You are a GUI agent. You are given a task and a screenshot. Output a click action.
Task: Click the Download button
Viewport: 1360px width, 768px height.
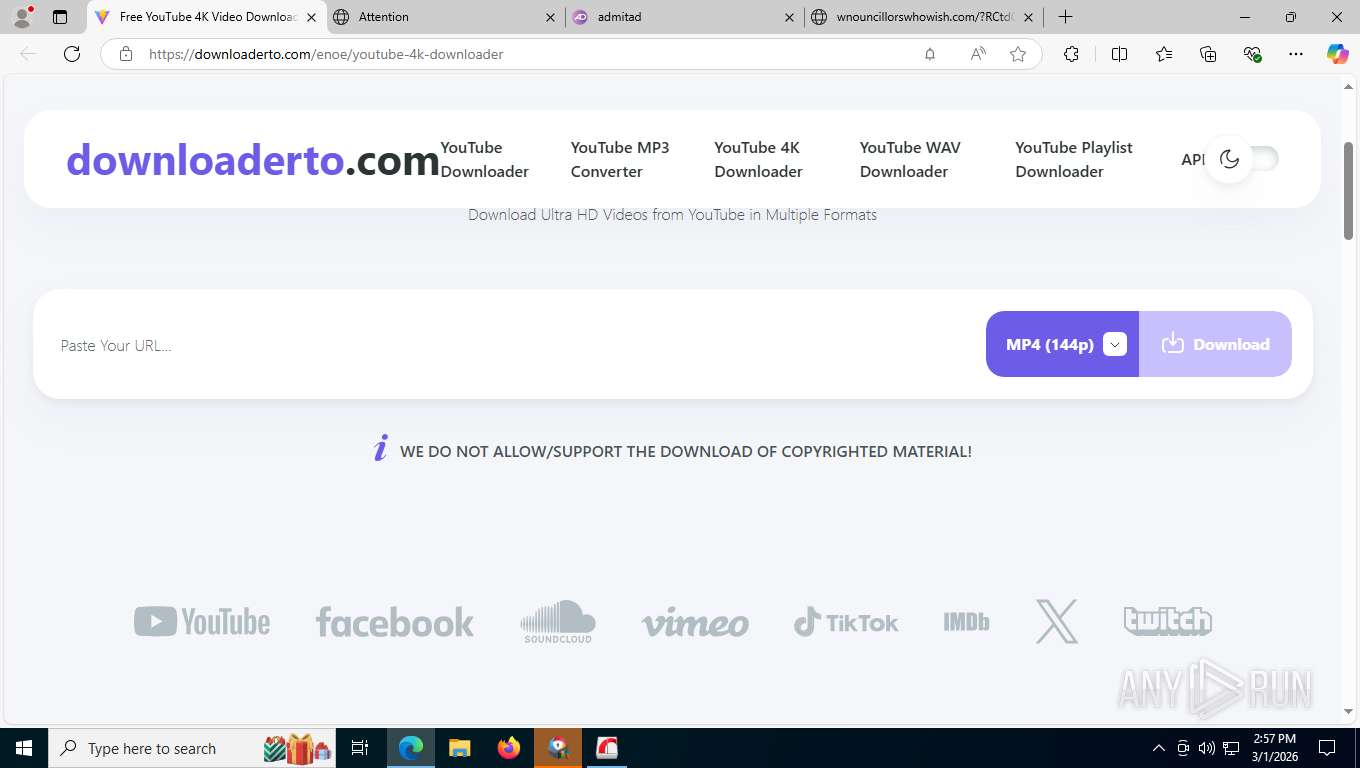[1215, 344]
